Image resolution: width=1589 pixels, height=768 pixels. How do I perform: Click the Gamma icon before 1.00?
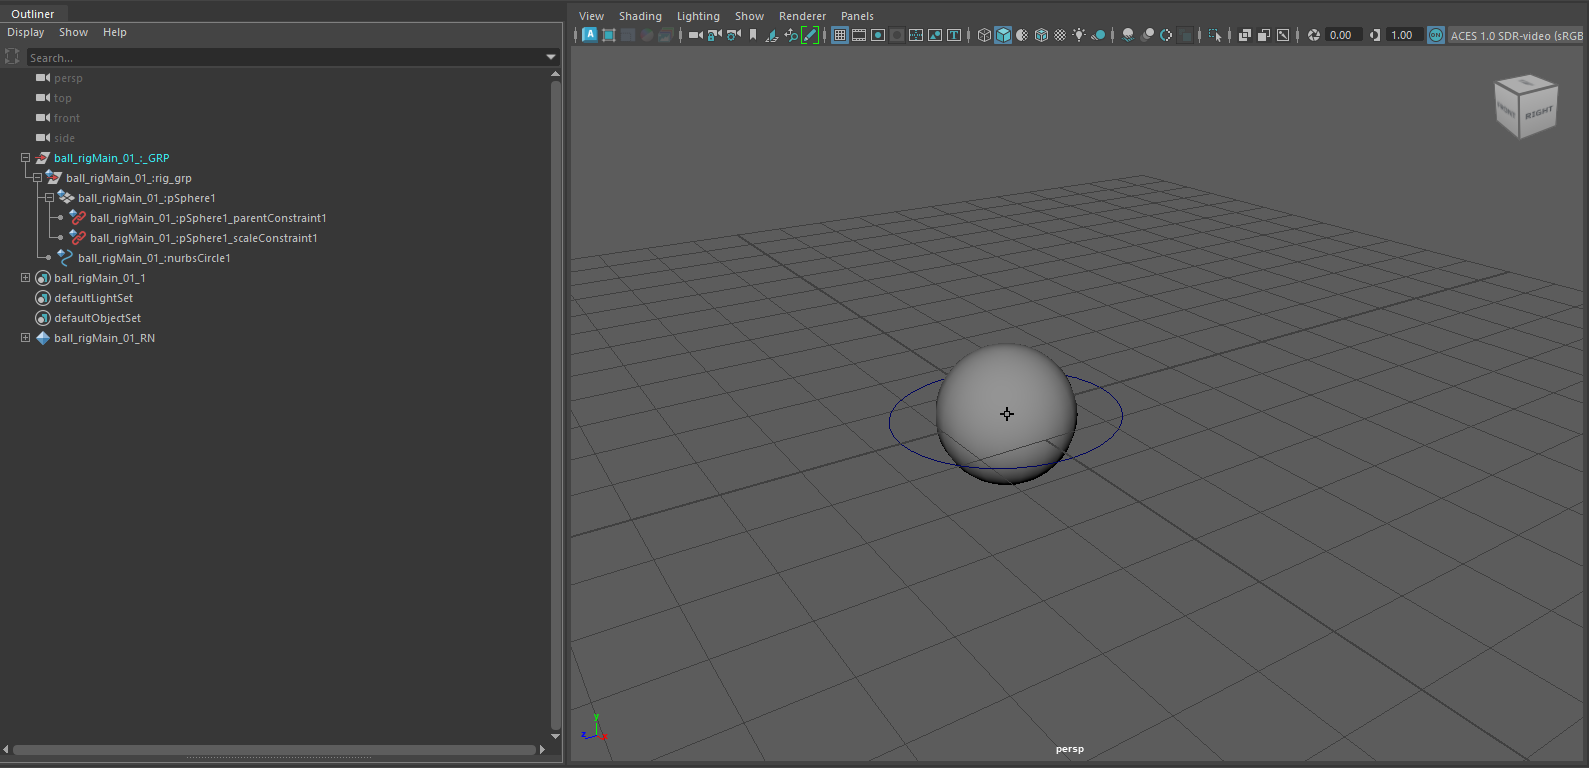click(x=1375, y=35)
